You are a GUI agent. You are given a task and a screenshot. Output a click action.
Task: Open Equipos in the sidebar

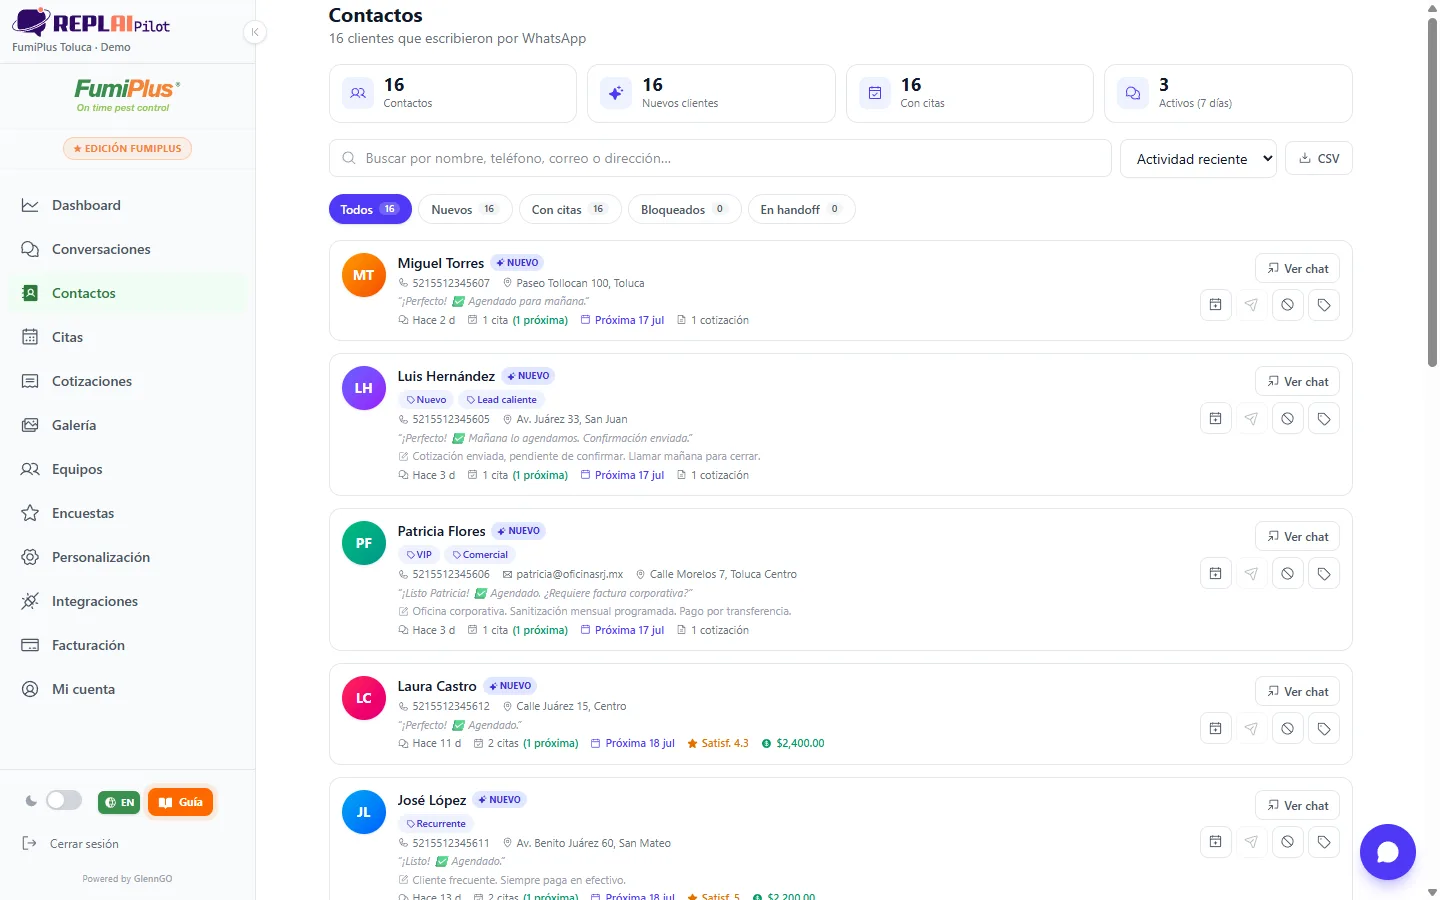tap(128, 469)
